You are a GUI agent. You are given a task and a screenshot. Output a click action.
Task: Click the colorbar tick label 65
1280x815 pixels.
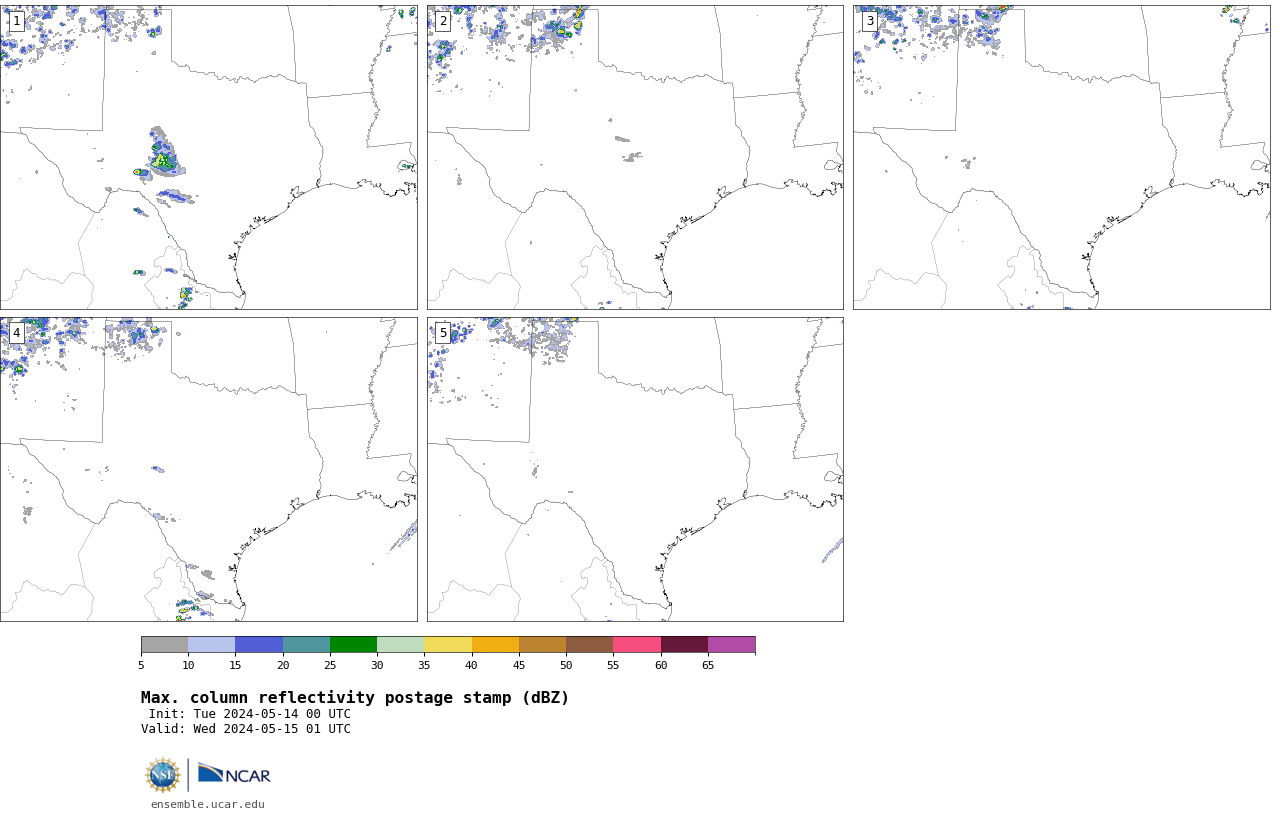tap(708, 665)
